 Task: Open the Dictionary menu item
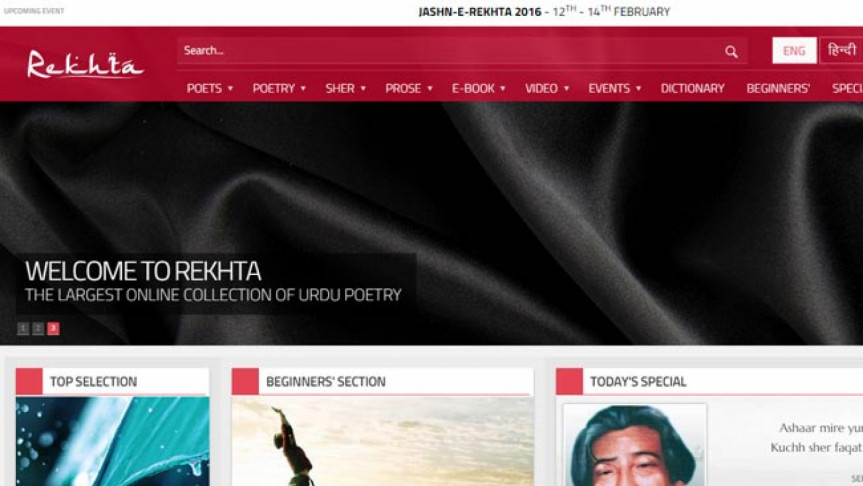click(x=692, y=88)
